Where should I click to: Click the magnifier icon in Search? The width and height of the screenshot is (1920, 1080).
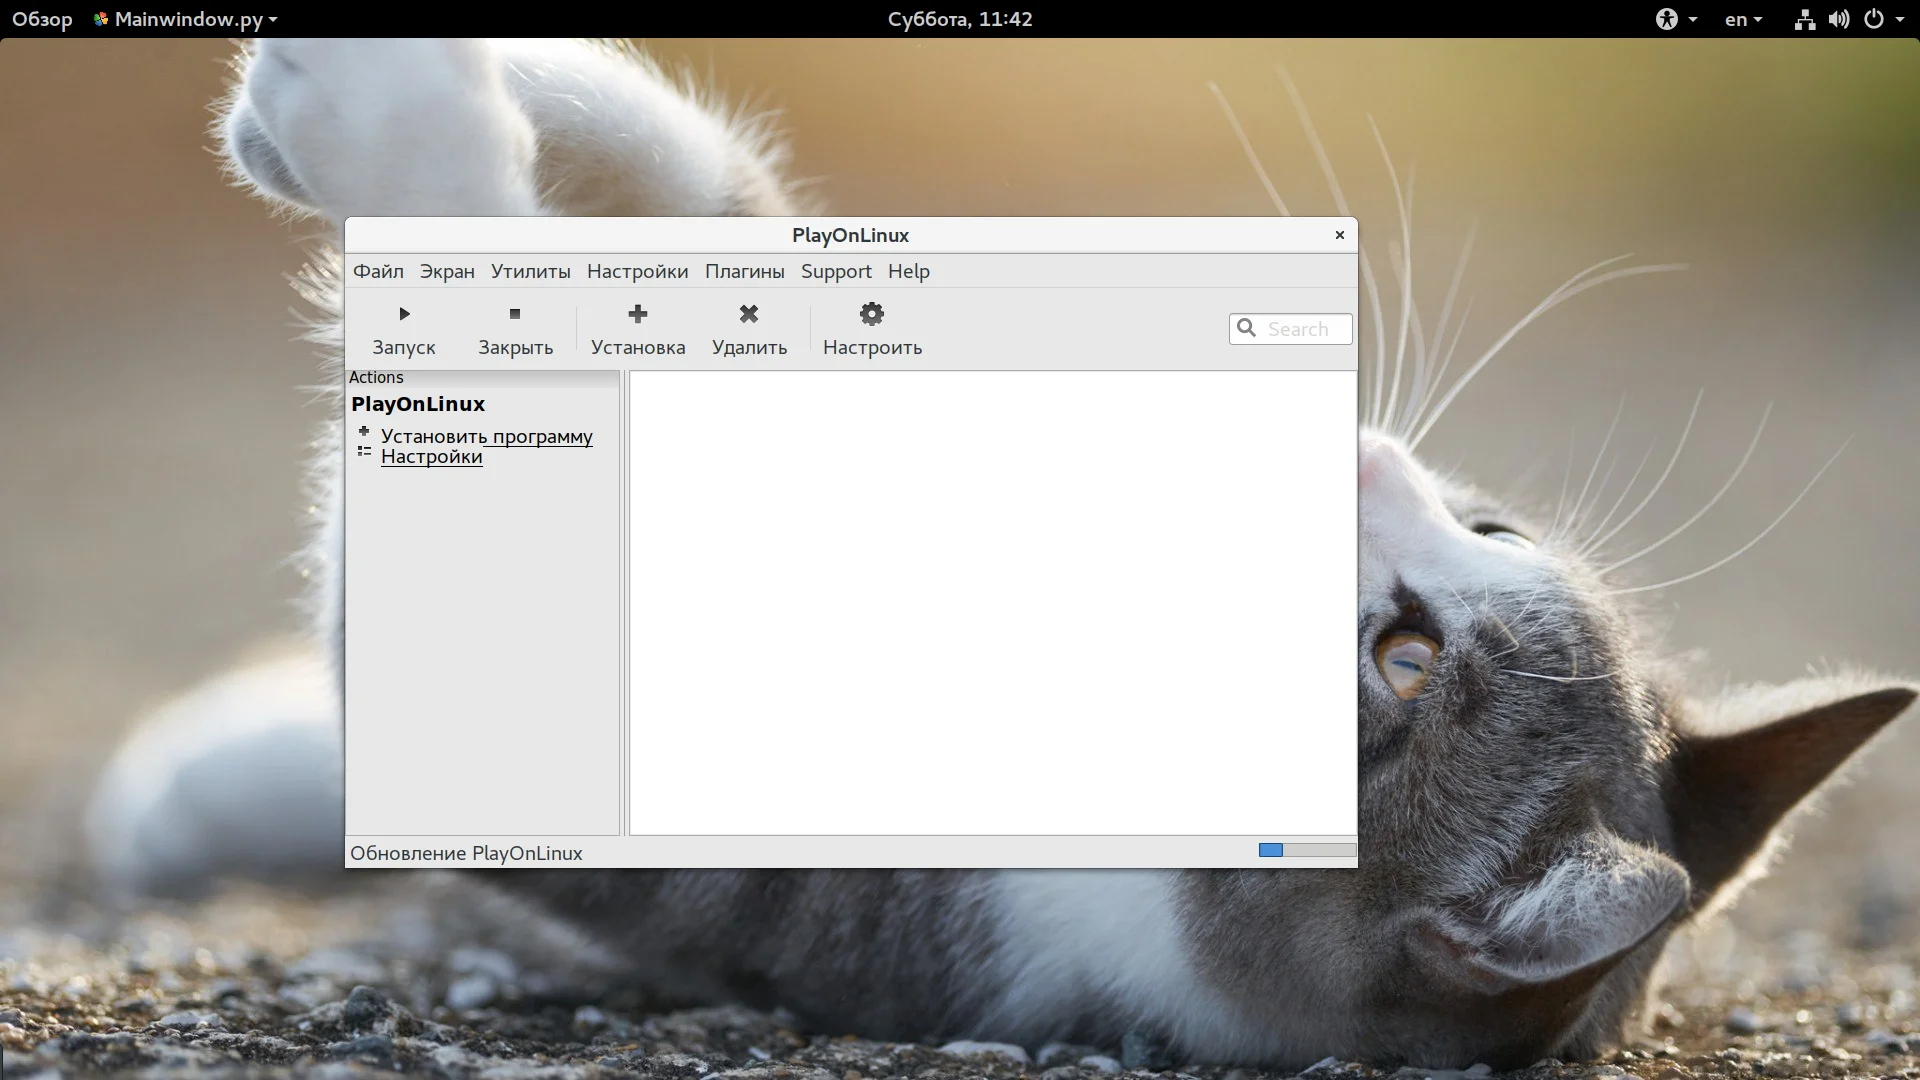1246,328
